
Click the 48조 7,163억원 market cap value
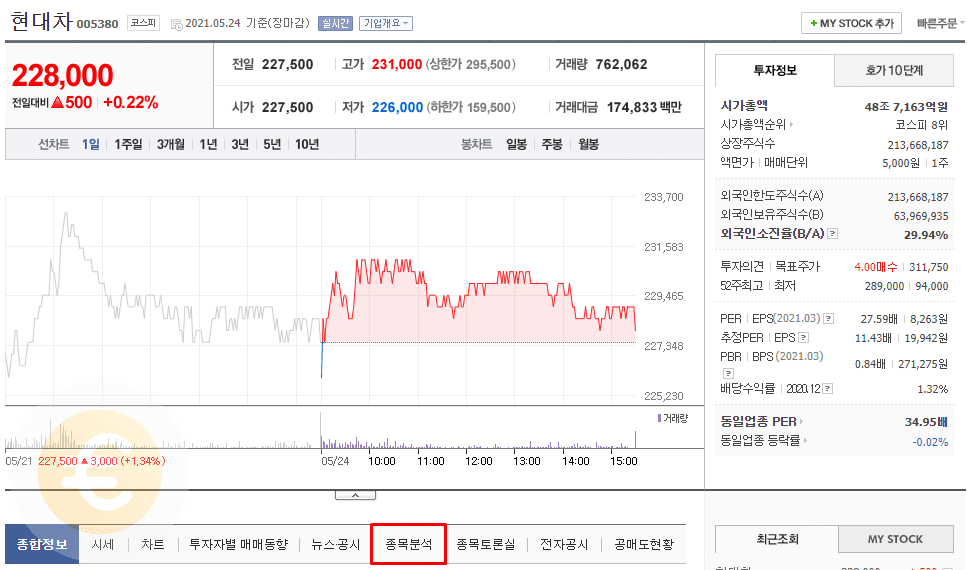click(906, 107)
